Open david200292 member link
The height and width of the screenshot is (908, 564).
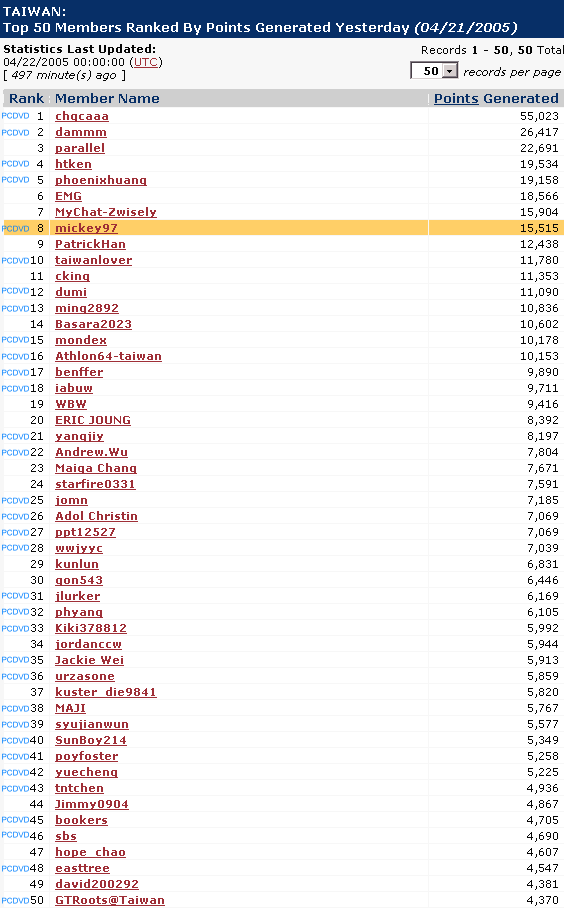pos(97,884)
